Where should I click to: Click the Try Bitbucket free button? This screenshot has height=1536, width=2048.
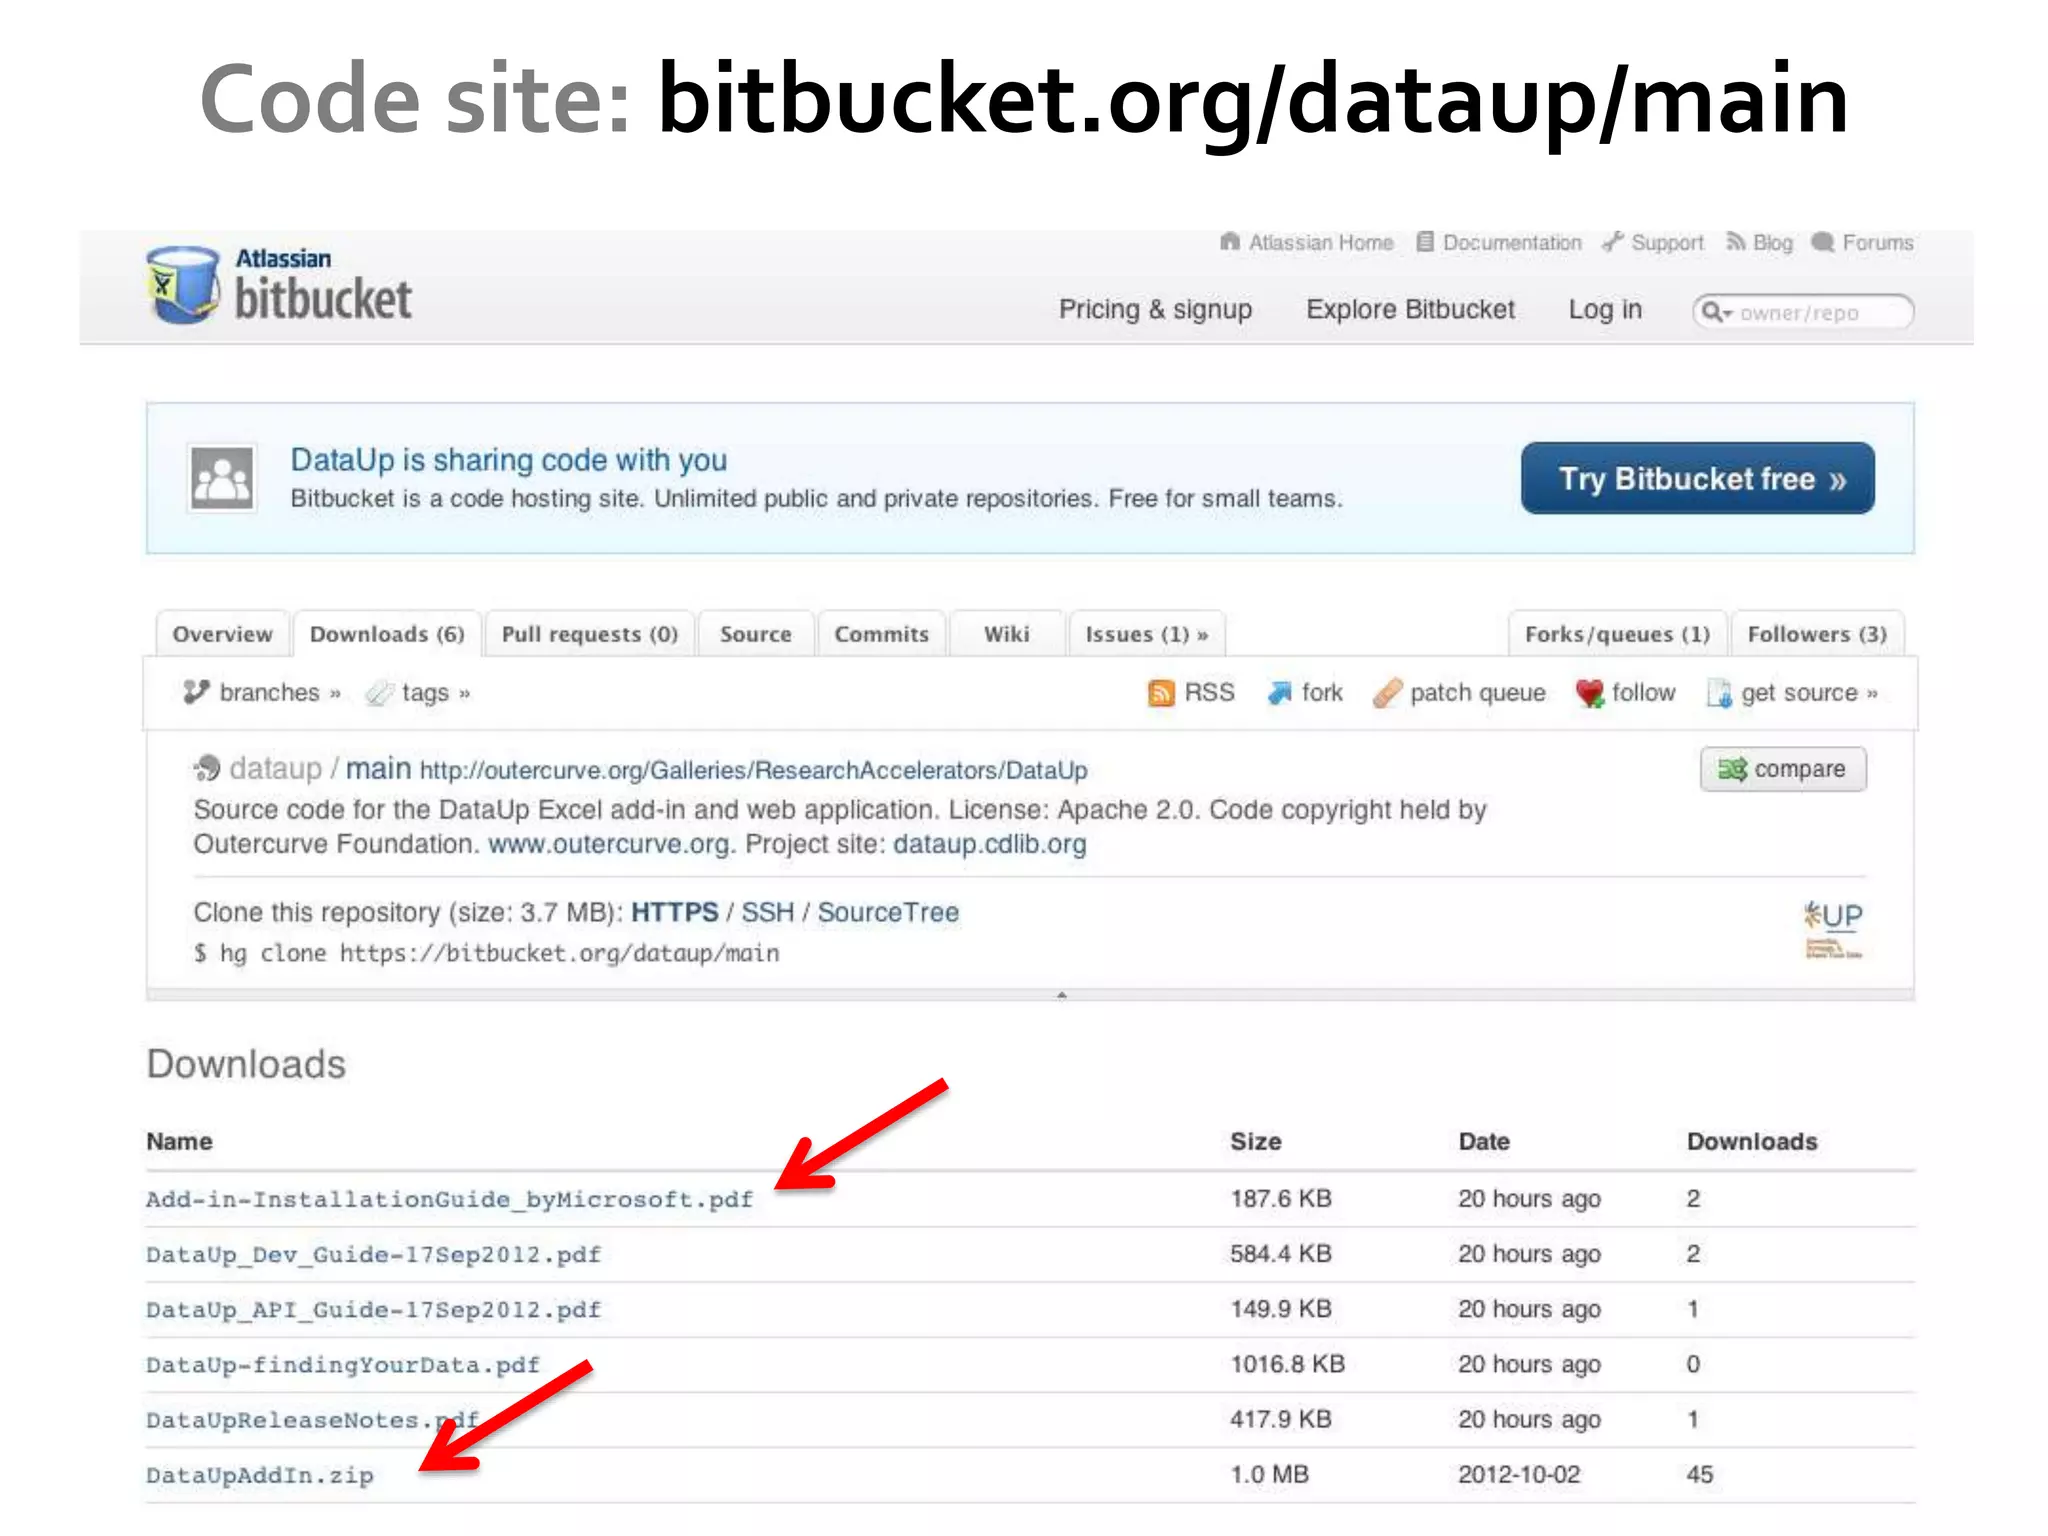1698,479
